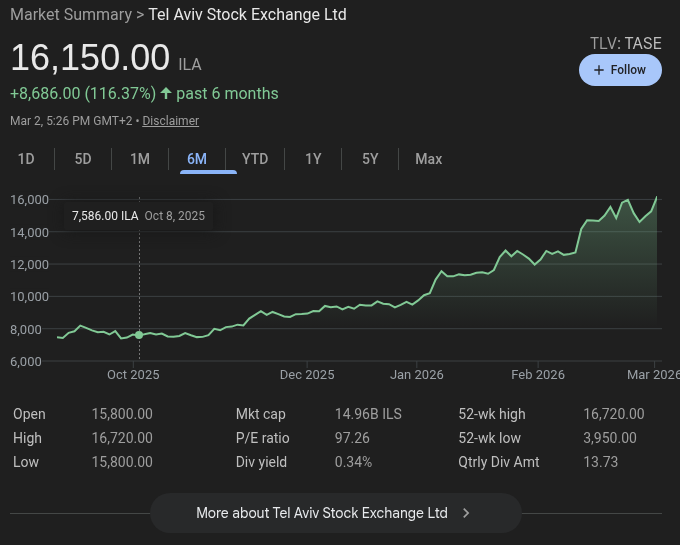Image resolution: width=680 pixels, height=545 pixels.
Task: Click the 7,586.00 ILA price tooltip
Action: coord(105,216)
